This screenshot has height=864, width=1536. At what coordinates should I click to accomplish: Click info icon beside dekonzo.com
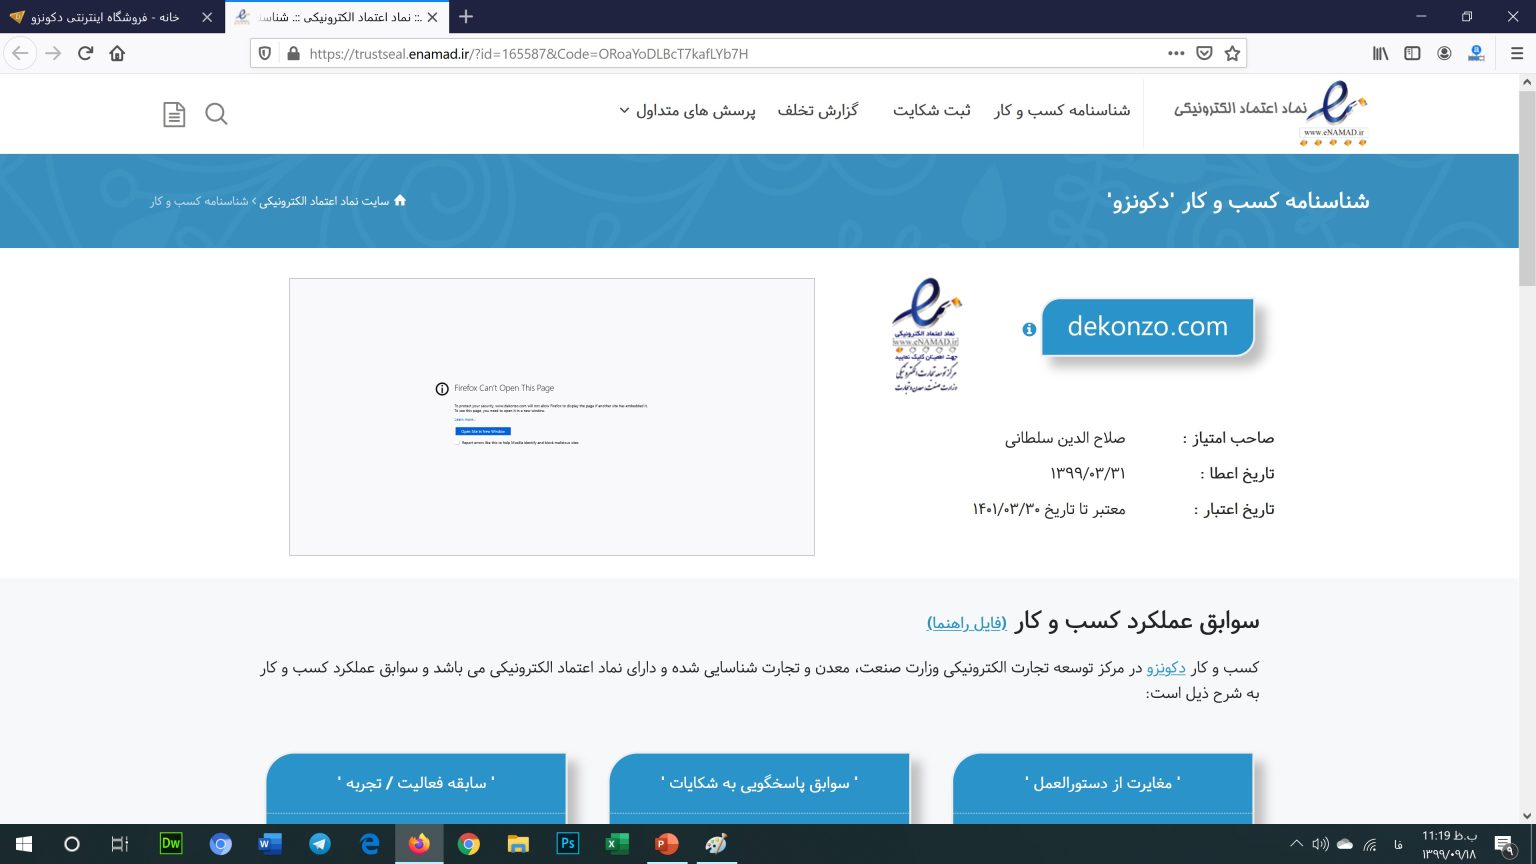[1029, 329]
